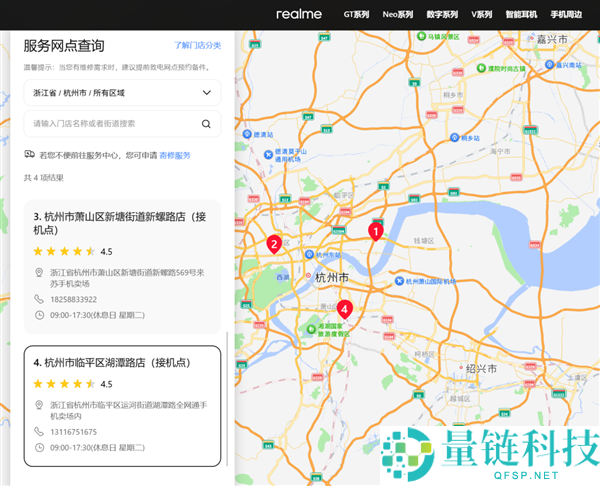Open the 智能耳机 menu
The width and height of the screenshot is (600, 486).
(x=521, y=15)
